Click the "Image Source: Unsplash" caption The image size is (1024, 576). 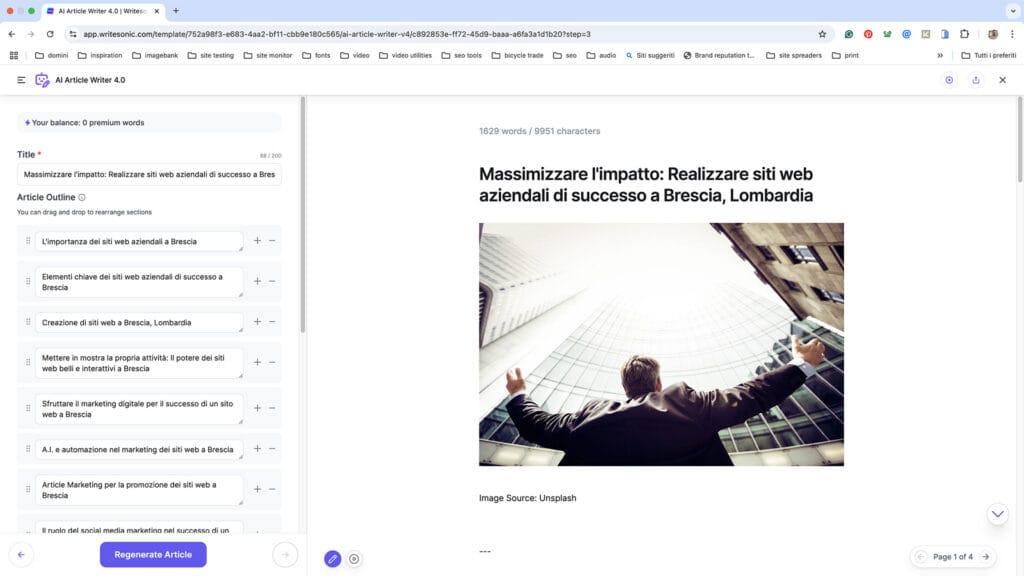coord(528,498)
